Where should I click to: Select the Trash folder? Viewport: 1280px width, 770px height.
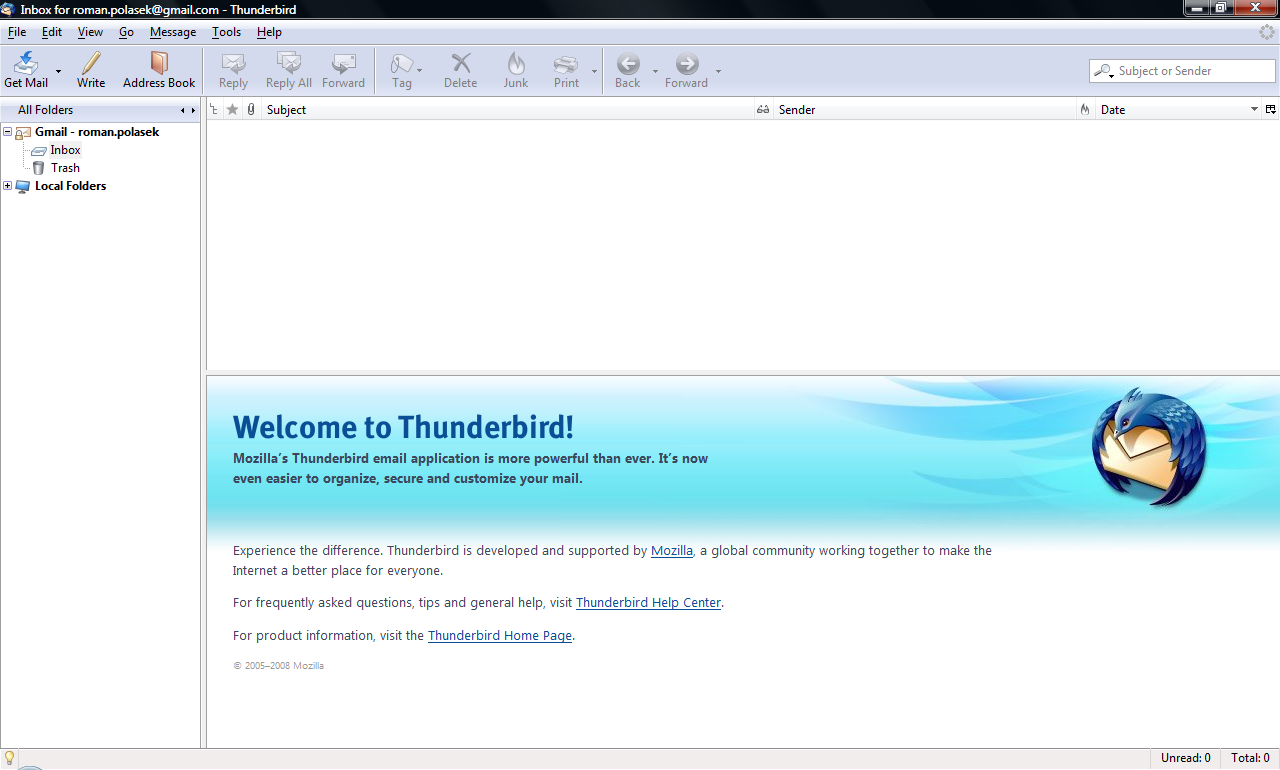[66, 168]
